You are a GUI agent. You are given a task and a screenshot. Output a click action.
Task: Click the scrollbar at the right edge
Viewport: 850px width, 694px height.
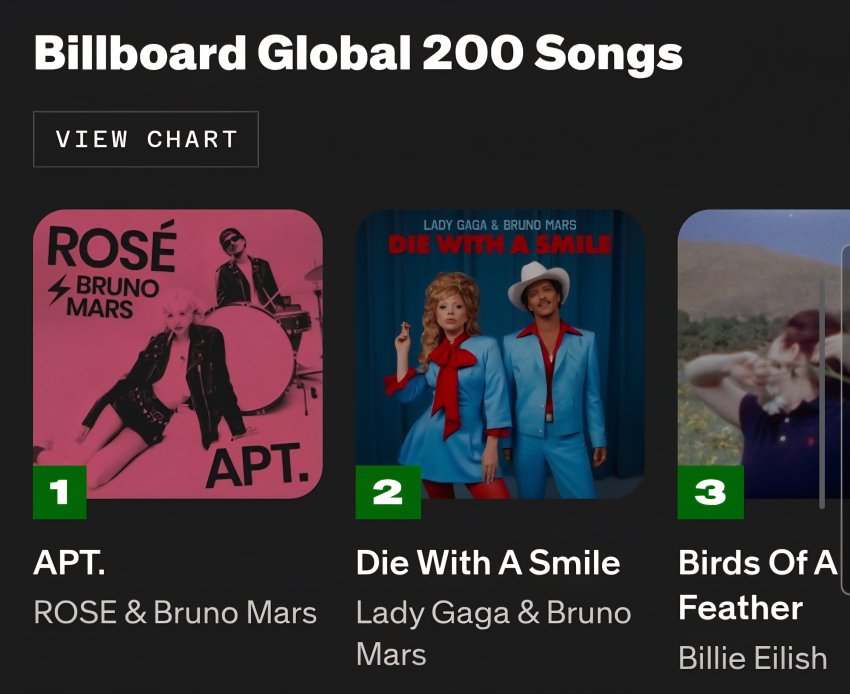pos(822,395)
